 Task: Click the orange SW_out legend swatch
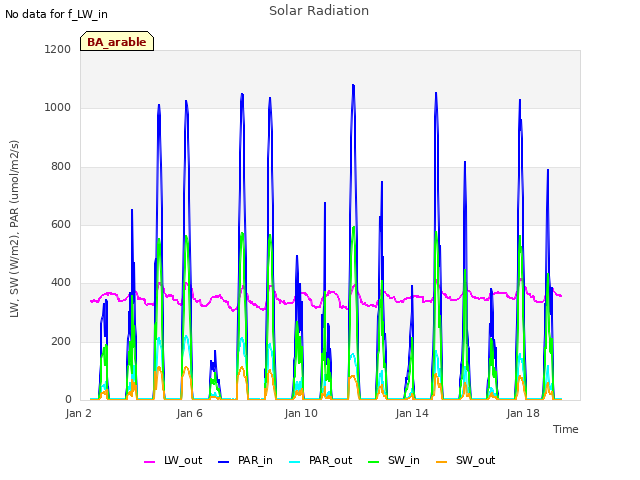tap(441, 462)
